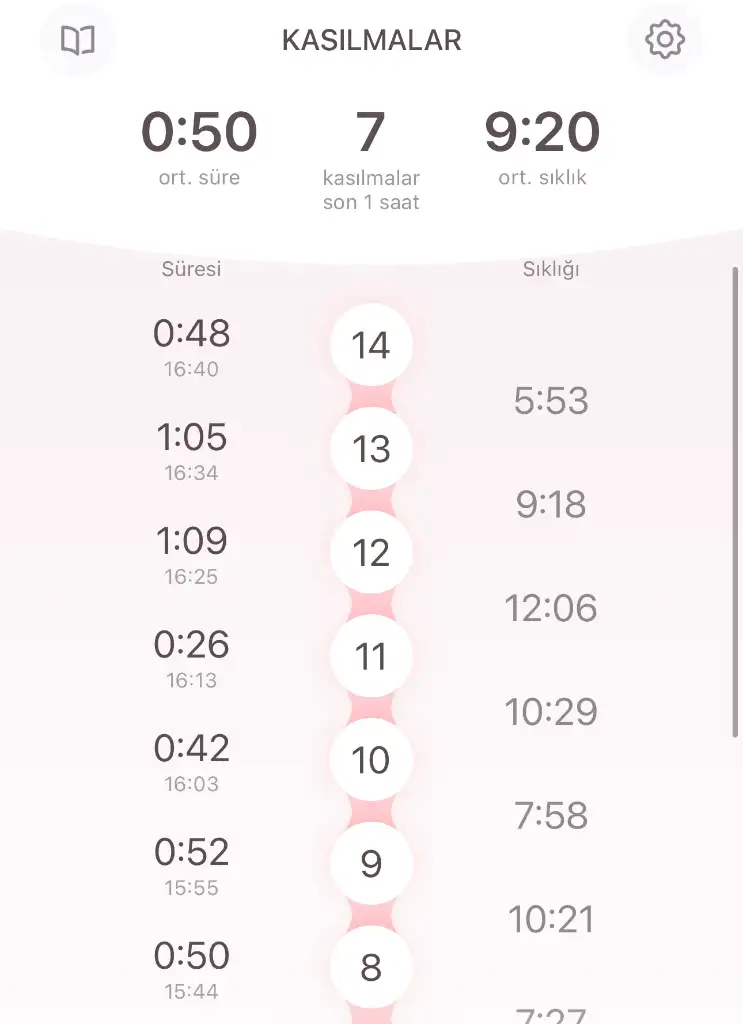The width and height of the screenshot is (743, 1024).
Task: Tap the 7 contractions last hour counter
Action: pos(371,160)
